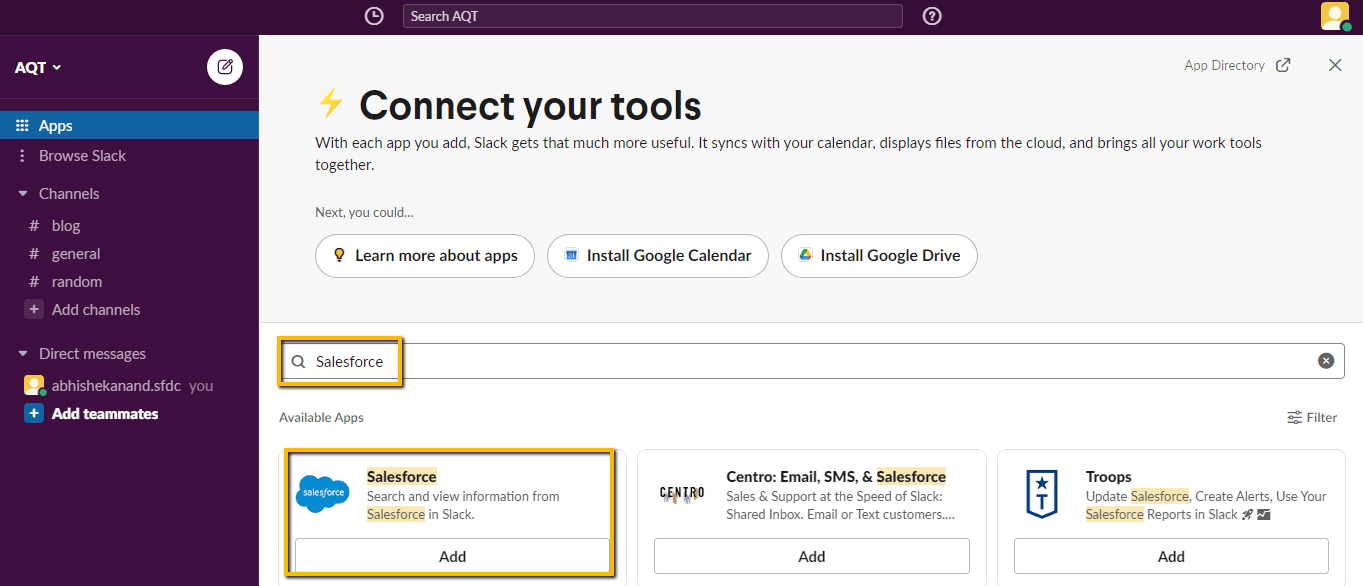
Task: Click the Centro: Email, SMS, & Salesforce title
Action: 836,477
